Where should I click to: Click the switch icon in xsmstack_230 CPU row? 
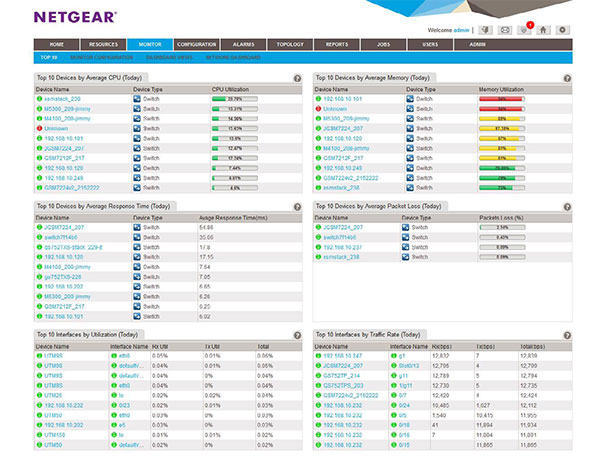tap(137, 99)
